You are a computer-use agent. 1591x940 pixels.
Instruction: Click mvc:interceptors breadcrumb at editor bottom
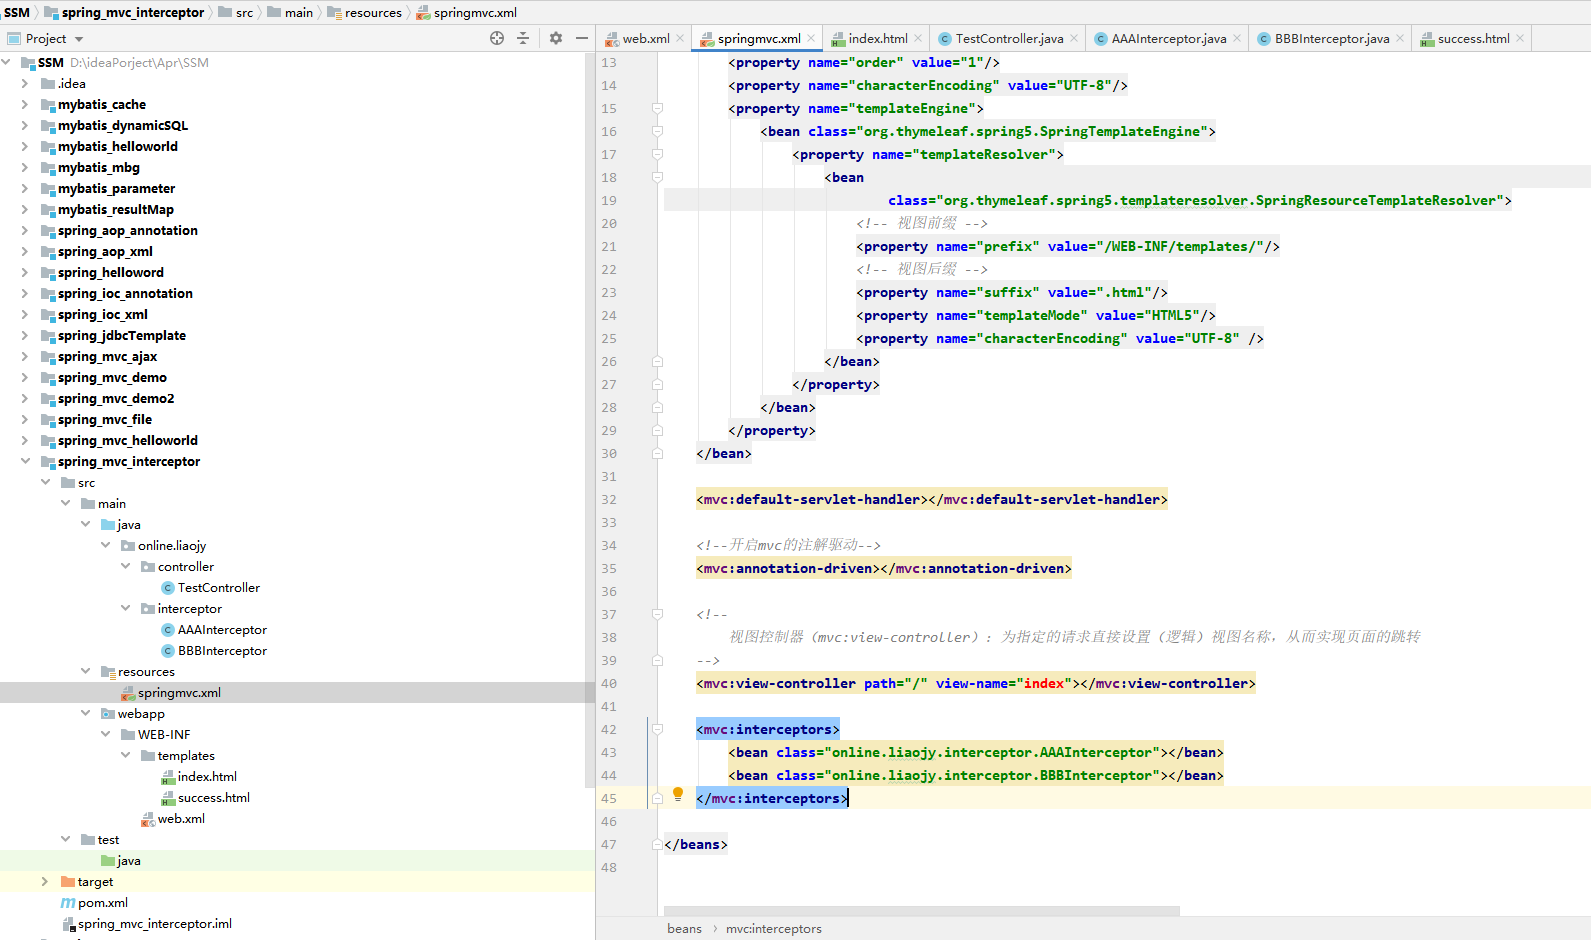click(774, 929)
